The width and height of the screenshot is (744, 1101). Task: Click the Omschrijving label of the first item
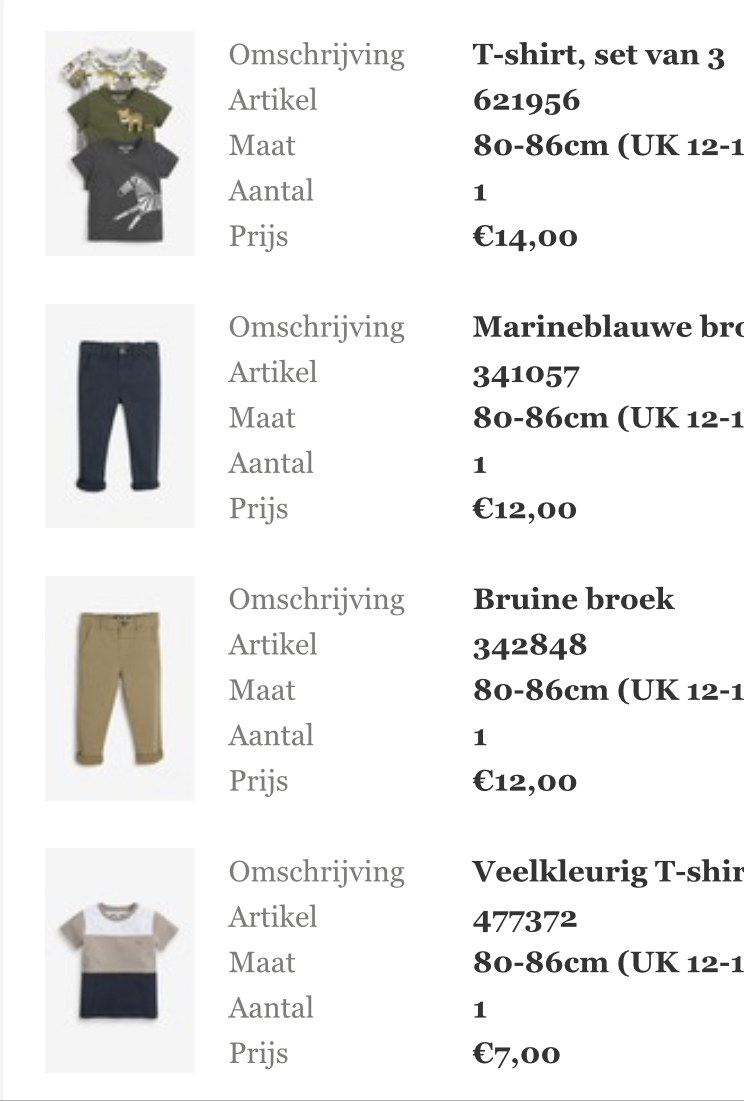click(317, 55)
